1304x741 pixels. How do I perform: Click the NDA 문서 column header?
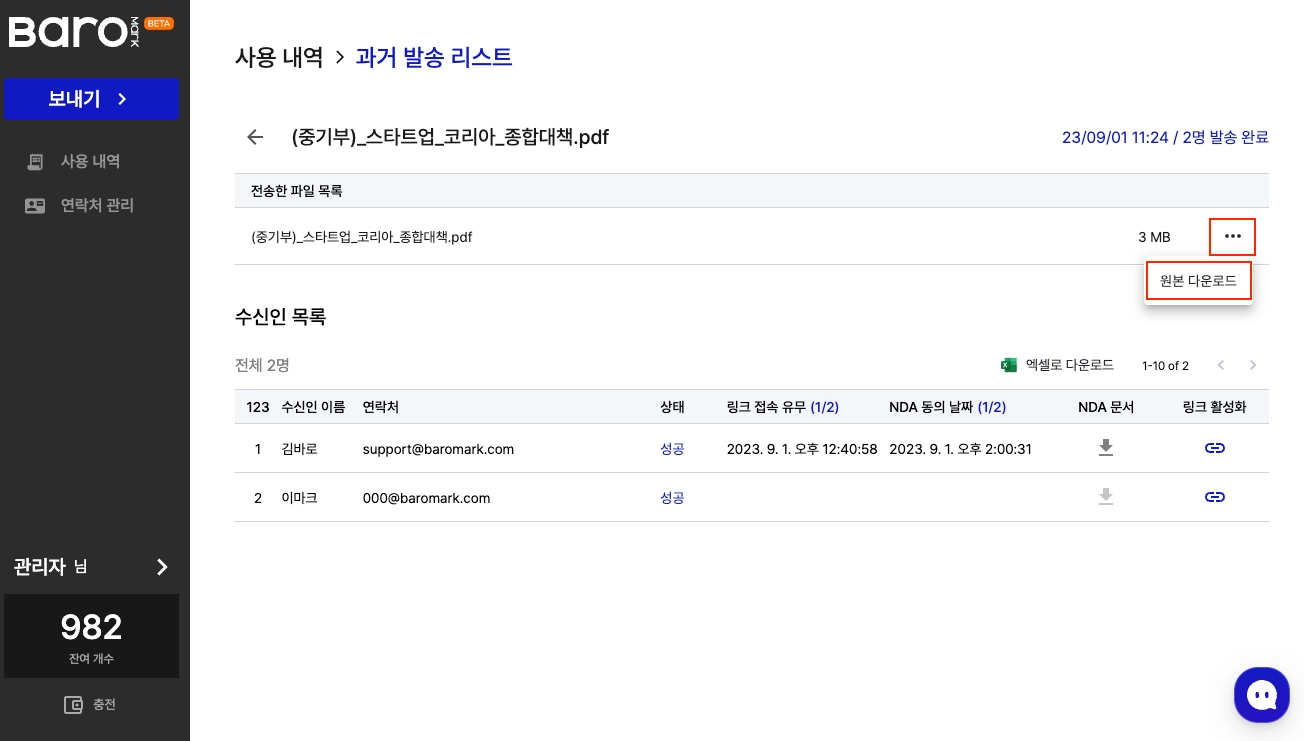click(x=1106, y=407)
